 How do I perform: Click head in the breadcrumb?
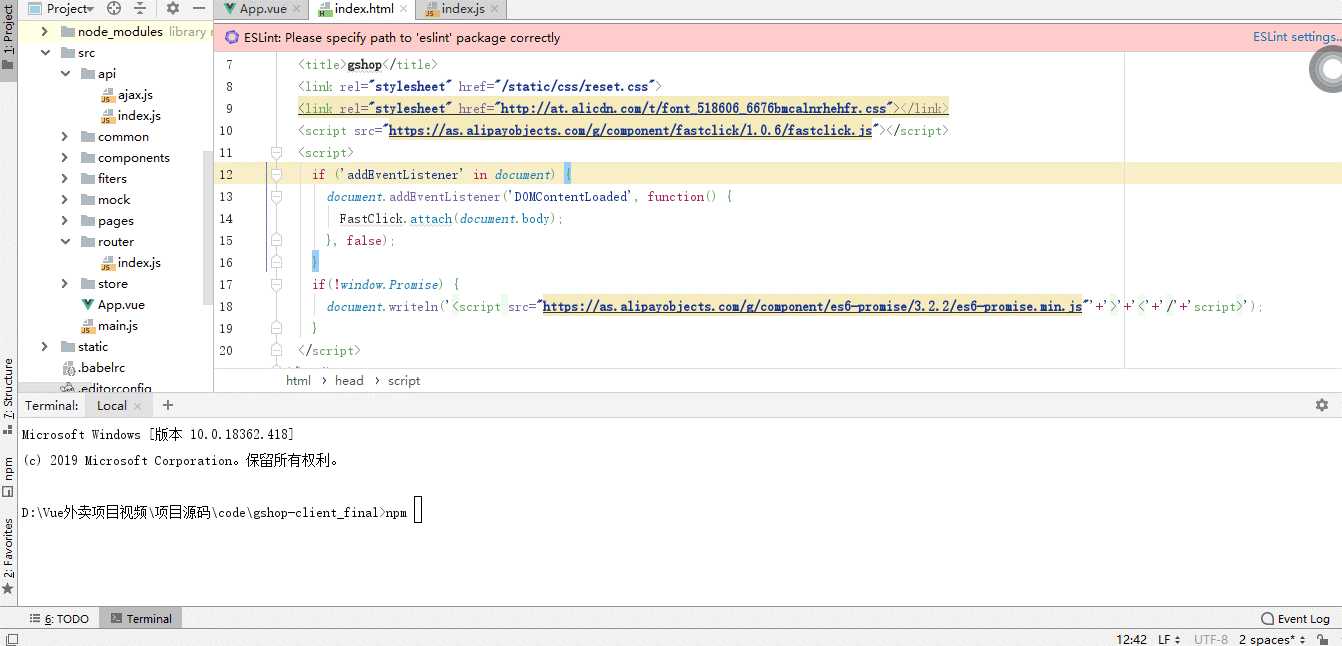click(x=349, y=381)
